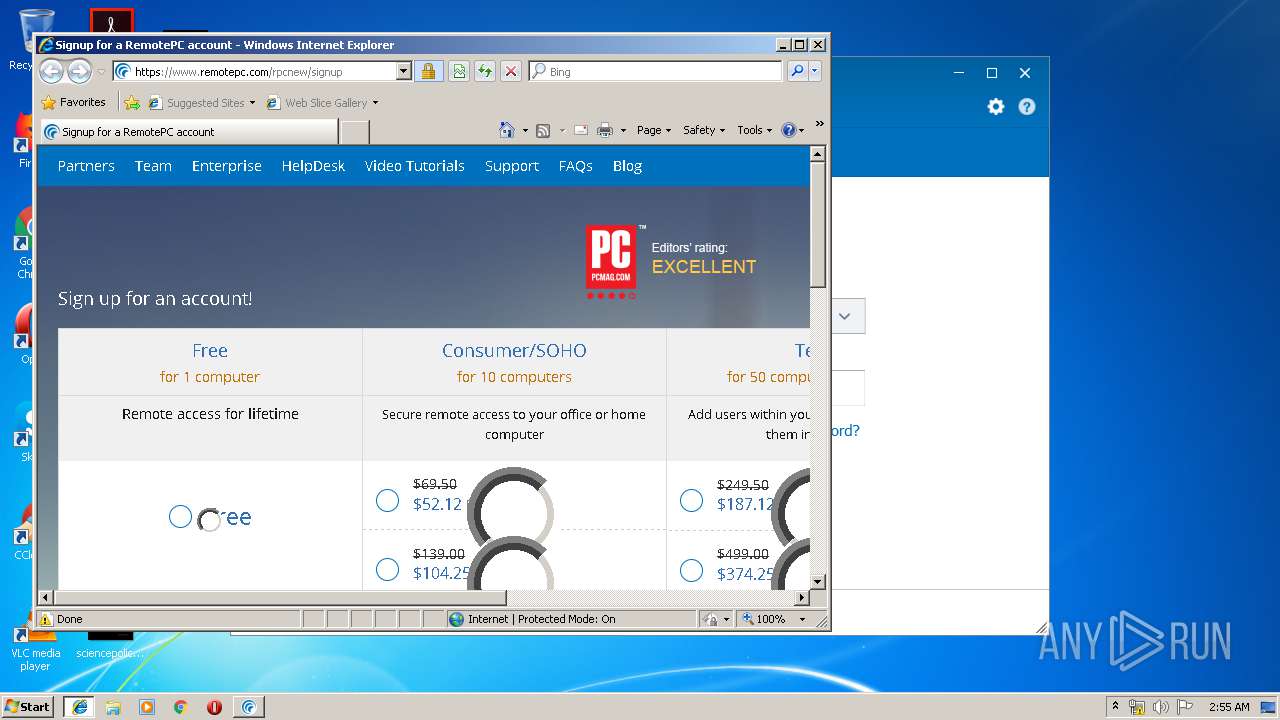Open a new blank tab
Image resolution: width=1280 pixels, height=720 pixels.
coord(355,132)
